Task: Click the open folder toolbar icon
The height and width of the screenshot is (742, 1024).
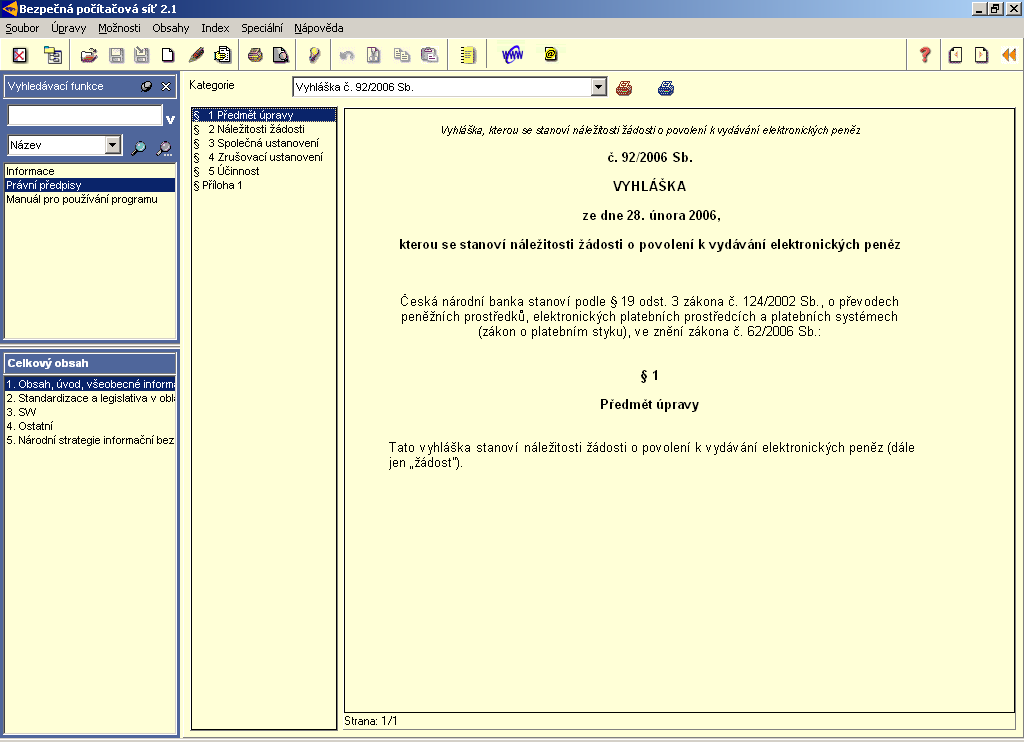Action: (x=89, y=56)
